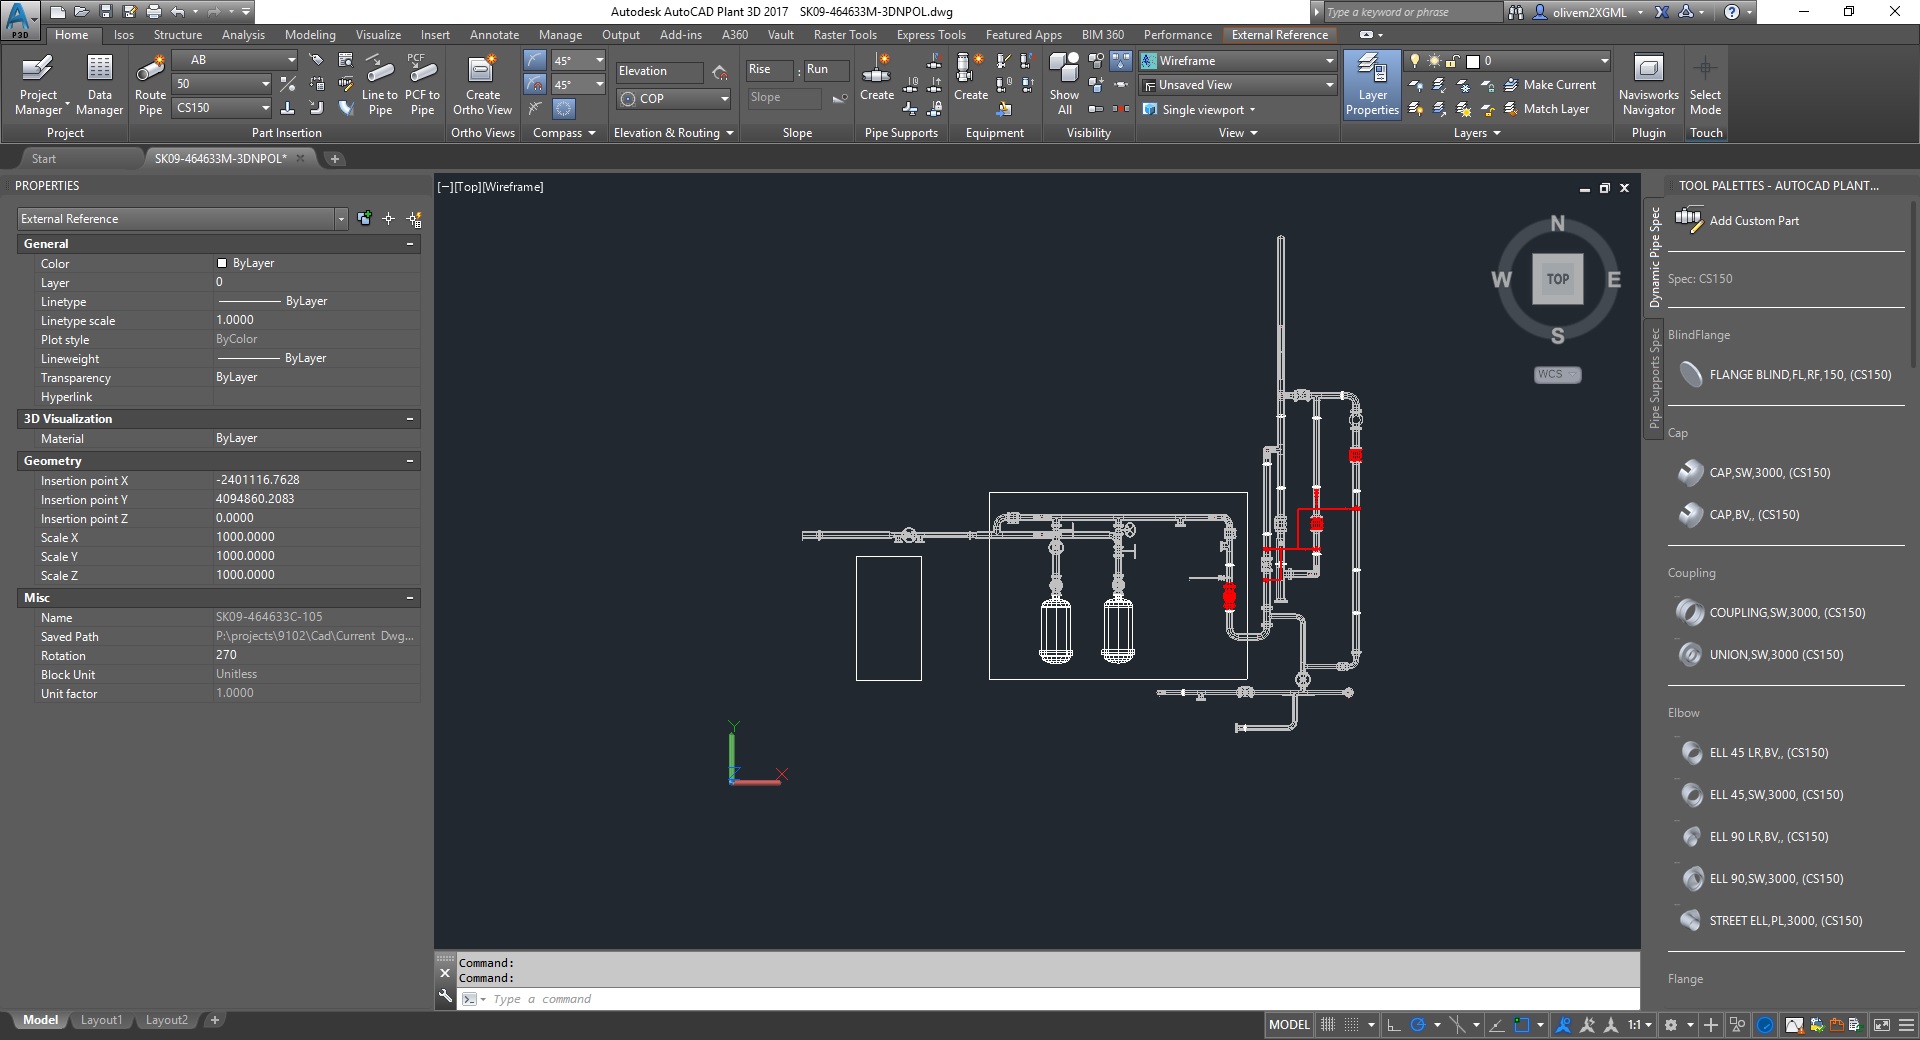Switch to the Annotate ribbon tab
Viewport: 1920px width, 1040px height.
(x=494, y=34)
